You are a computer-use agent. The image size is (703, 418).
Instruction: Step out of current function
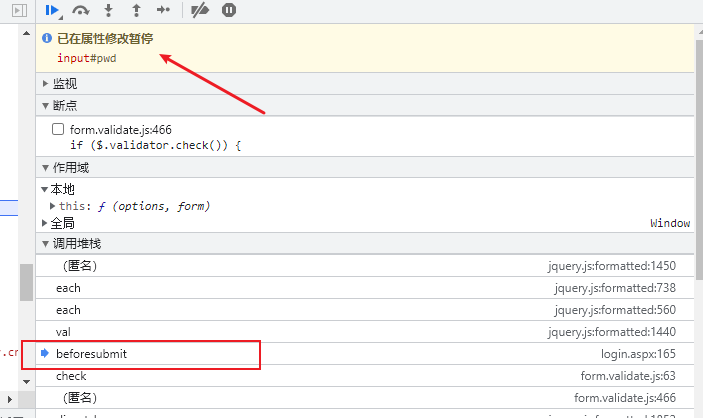point(136,10)
